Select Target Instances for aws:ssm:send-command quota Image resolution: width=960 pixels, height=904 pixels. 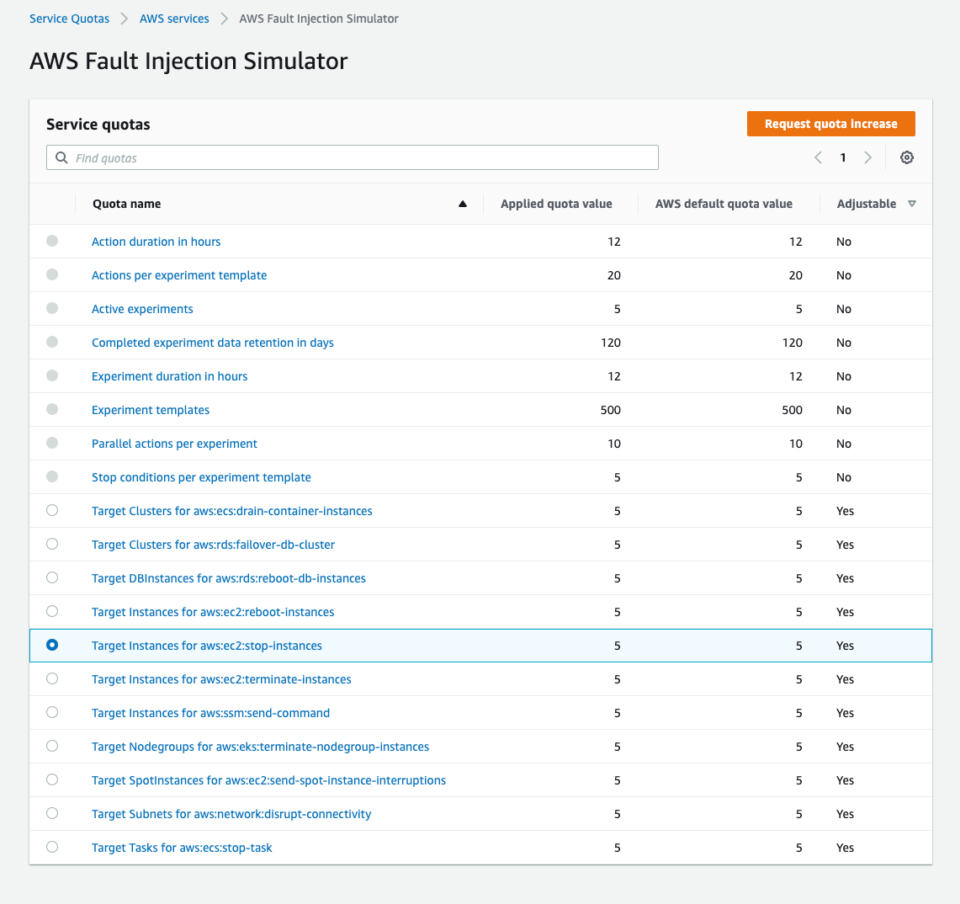[x=52, y=713]
